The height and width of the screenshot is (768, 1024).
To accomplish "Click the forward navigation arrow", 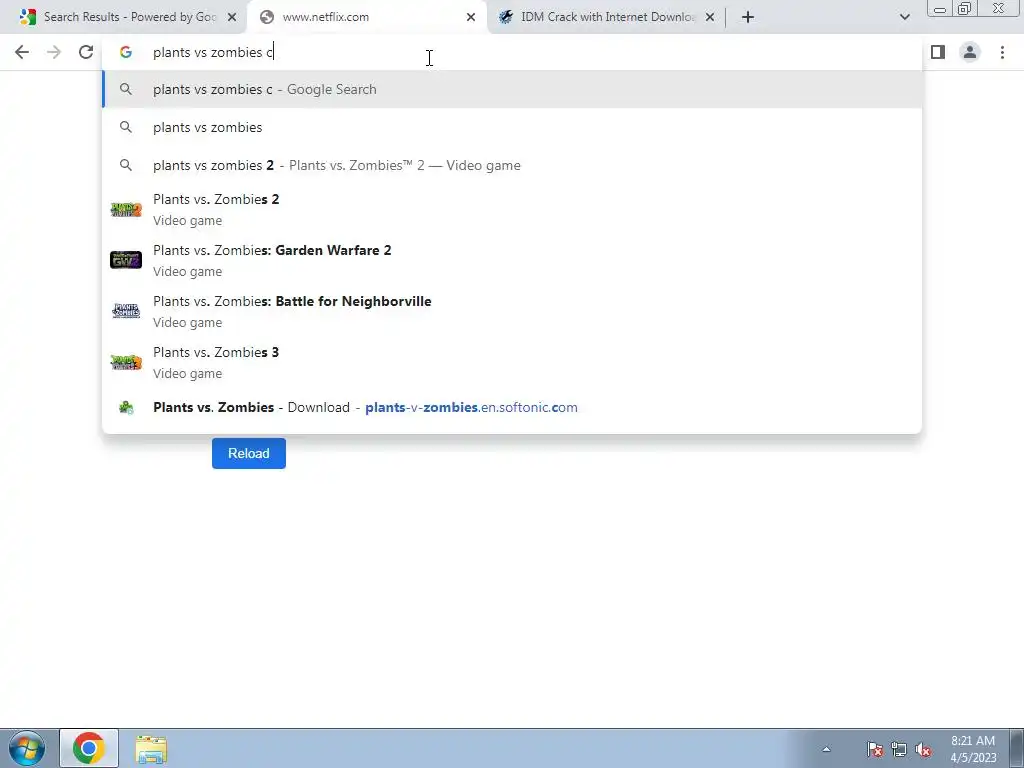I will point(54,52).
